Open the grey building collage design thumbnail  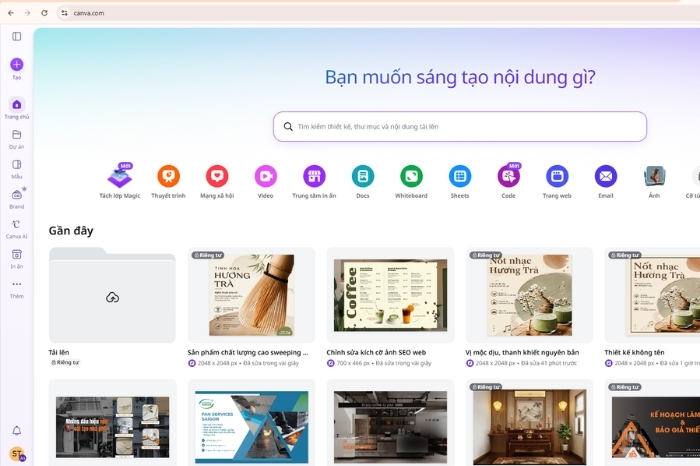click(112, 423)
